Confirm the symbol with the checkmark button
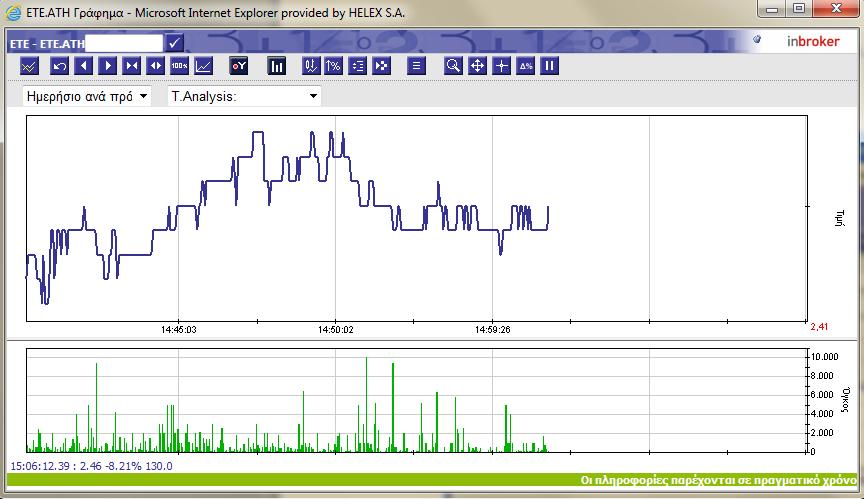Image resolution: width=864 pixels, height=499 pixels. (174, 43)
